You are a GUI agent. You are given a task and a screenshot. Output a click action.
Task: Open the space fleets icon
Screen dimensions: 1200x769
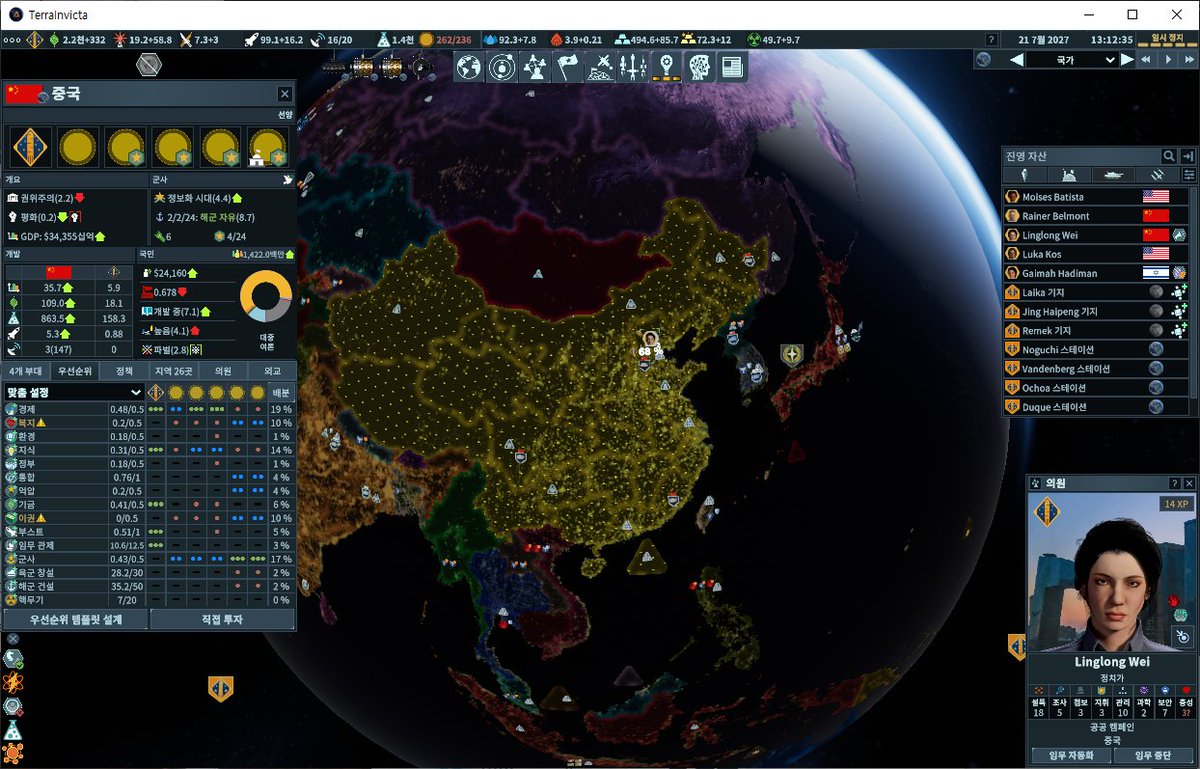pos(600,67)
